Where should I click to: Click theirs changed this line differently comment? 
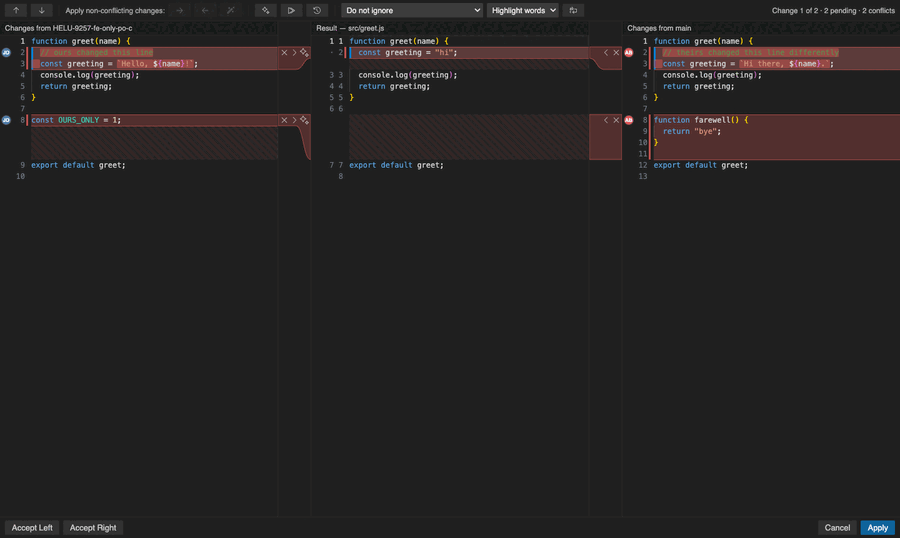click(x=750, y=52)
